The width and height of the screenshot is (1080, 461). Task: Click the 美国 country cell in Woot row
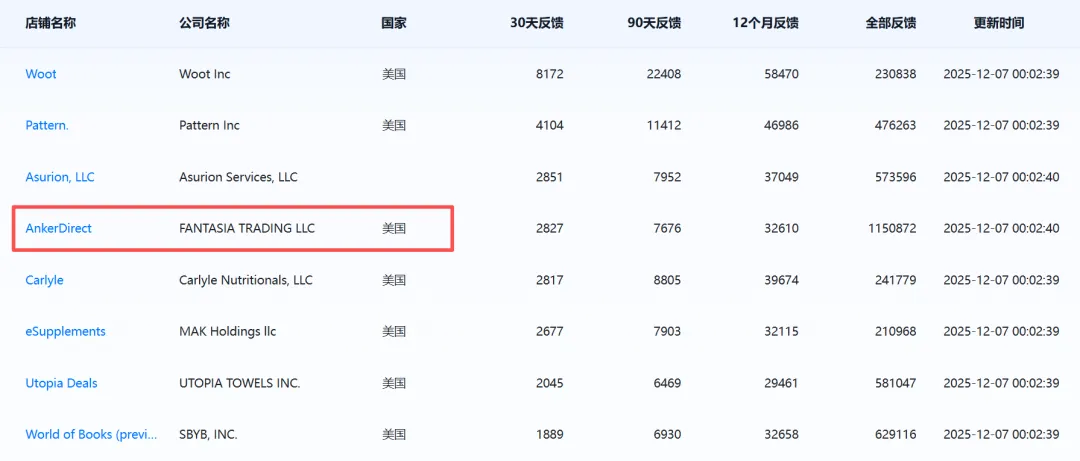click(x=394, y=74)
